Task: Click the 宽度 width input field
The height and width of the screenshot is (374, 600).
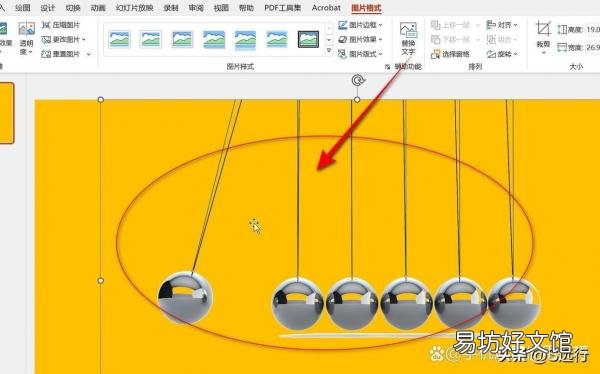Action: point(593,47)
